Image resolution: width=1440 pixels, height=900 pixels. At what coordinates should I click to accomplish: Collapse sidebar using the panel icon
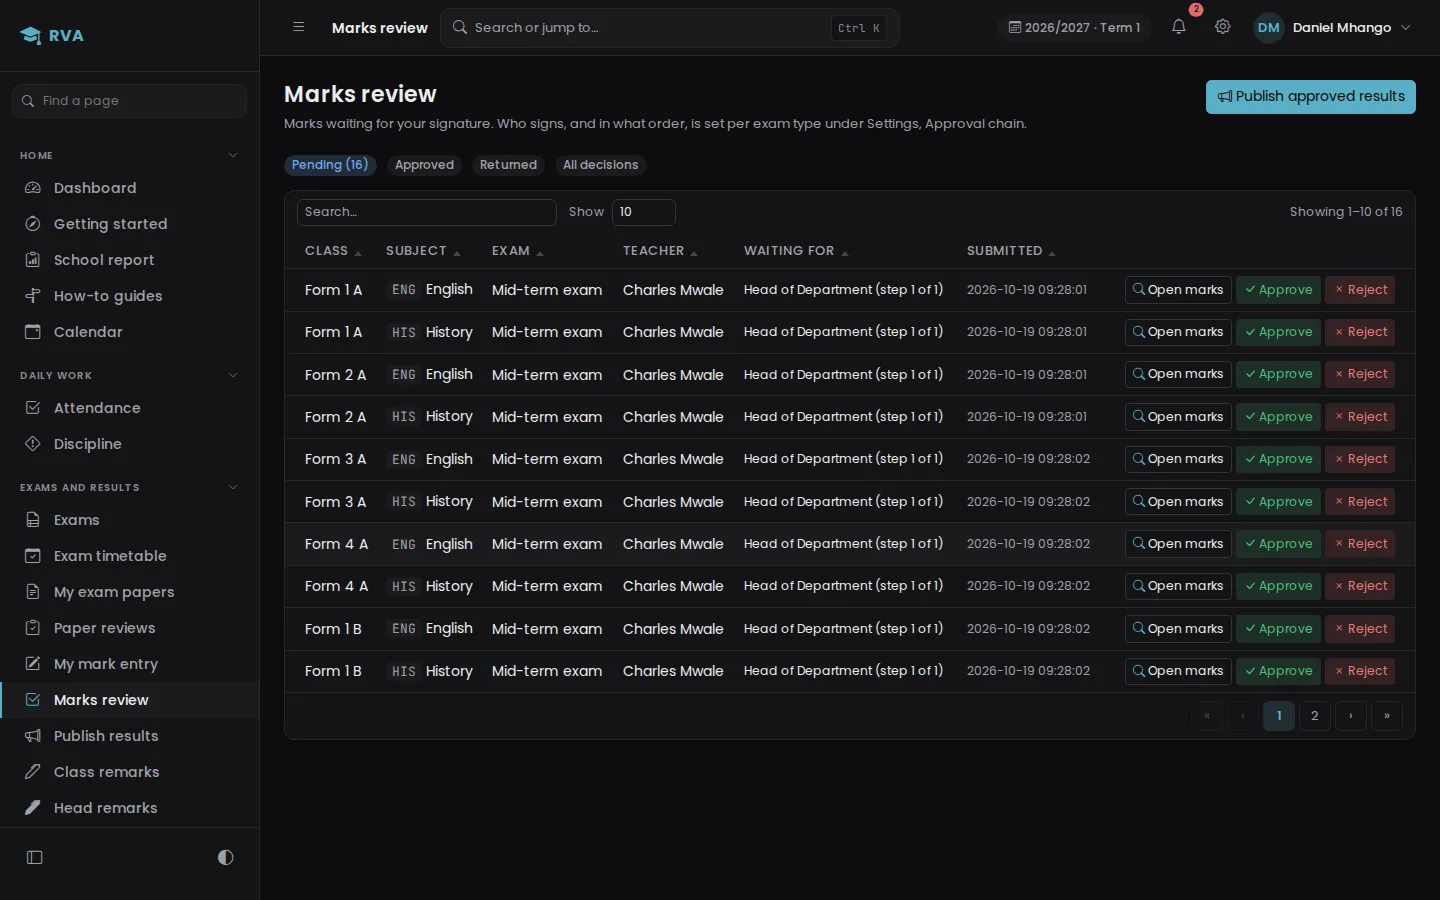coord(35,857)
